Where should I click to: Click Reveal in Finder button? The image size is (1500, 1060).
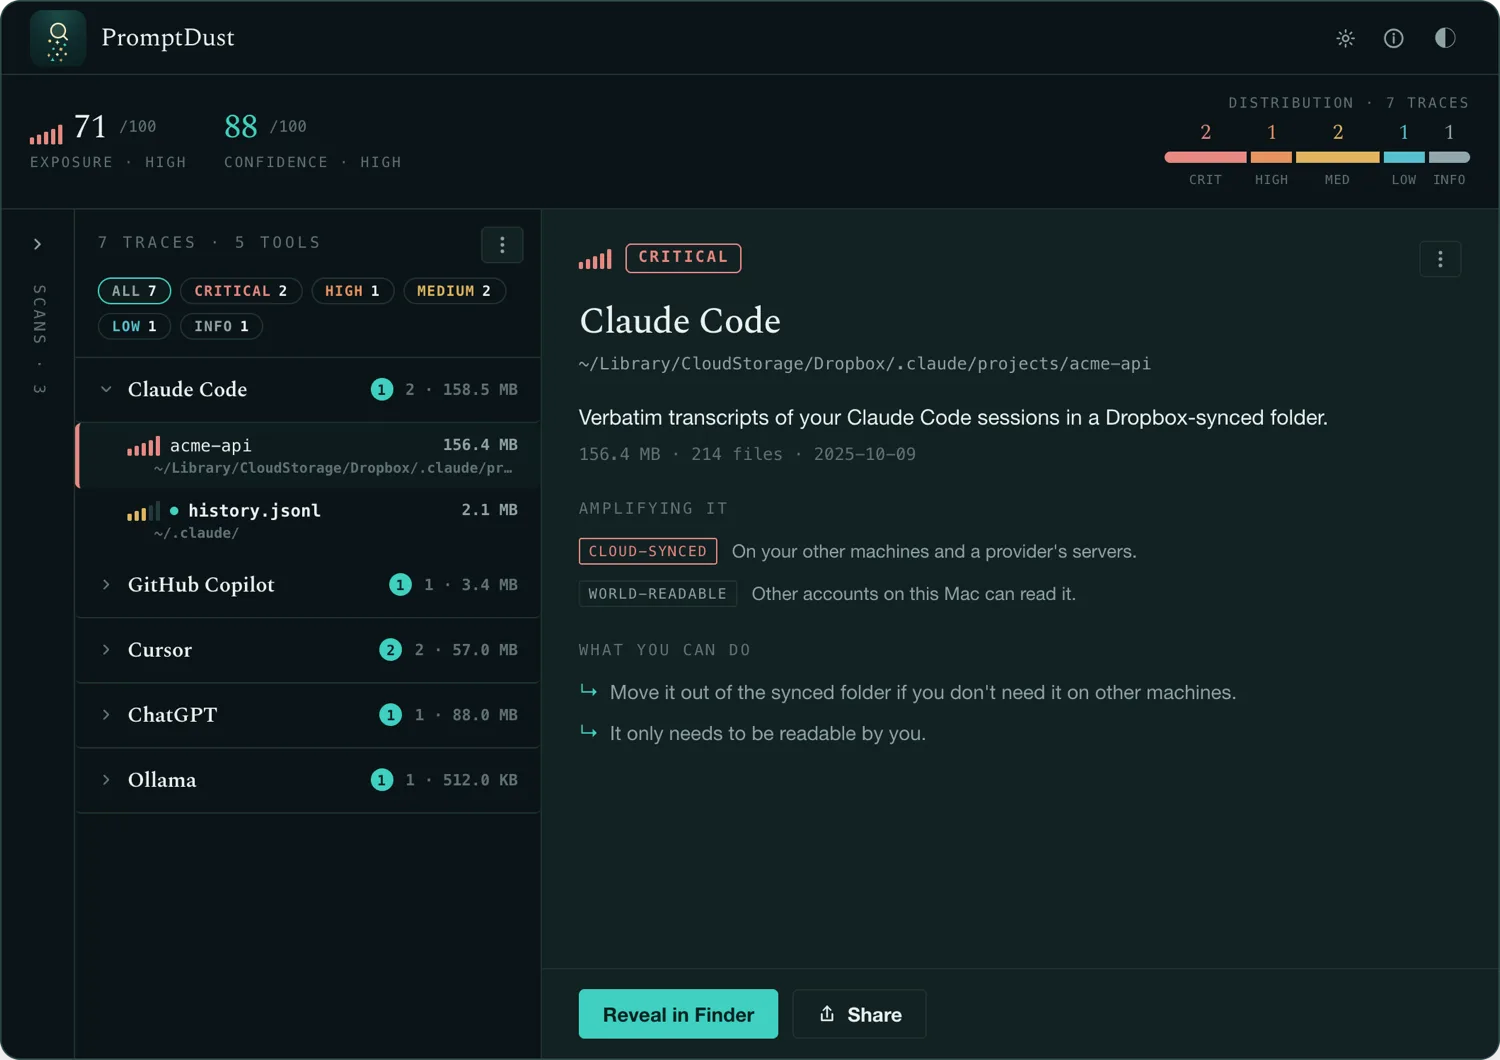(x=678, y=1014)
